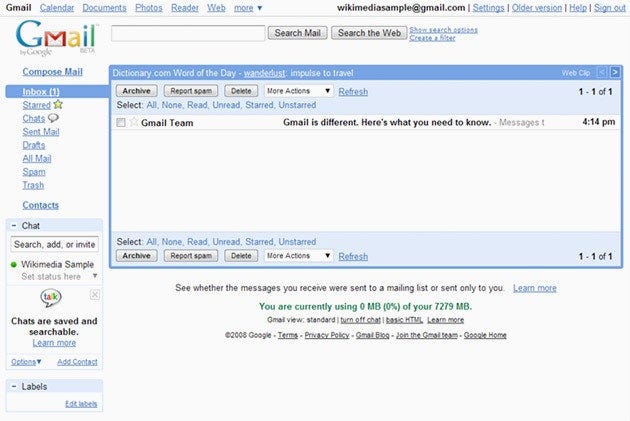Click Edit labels
Viewport: 630px width, 421px height.
click(x=81, y=404)
